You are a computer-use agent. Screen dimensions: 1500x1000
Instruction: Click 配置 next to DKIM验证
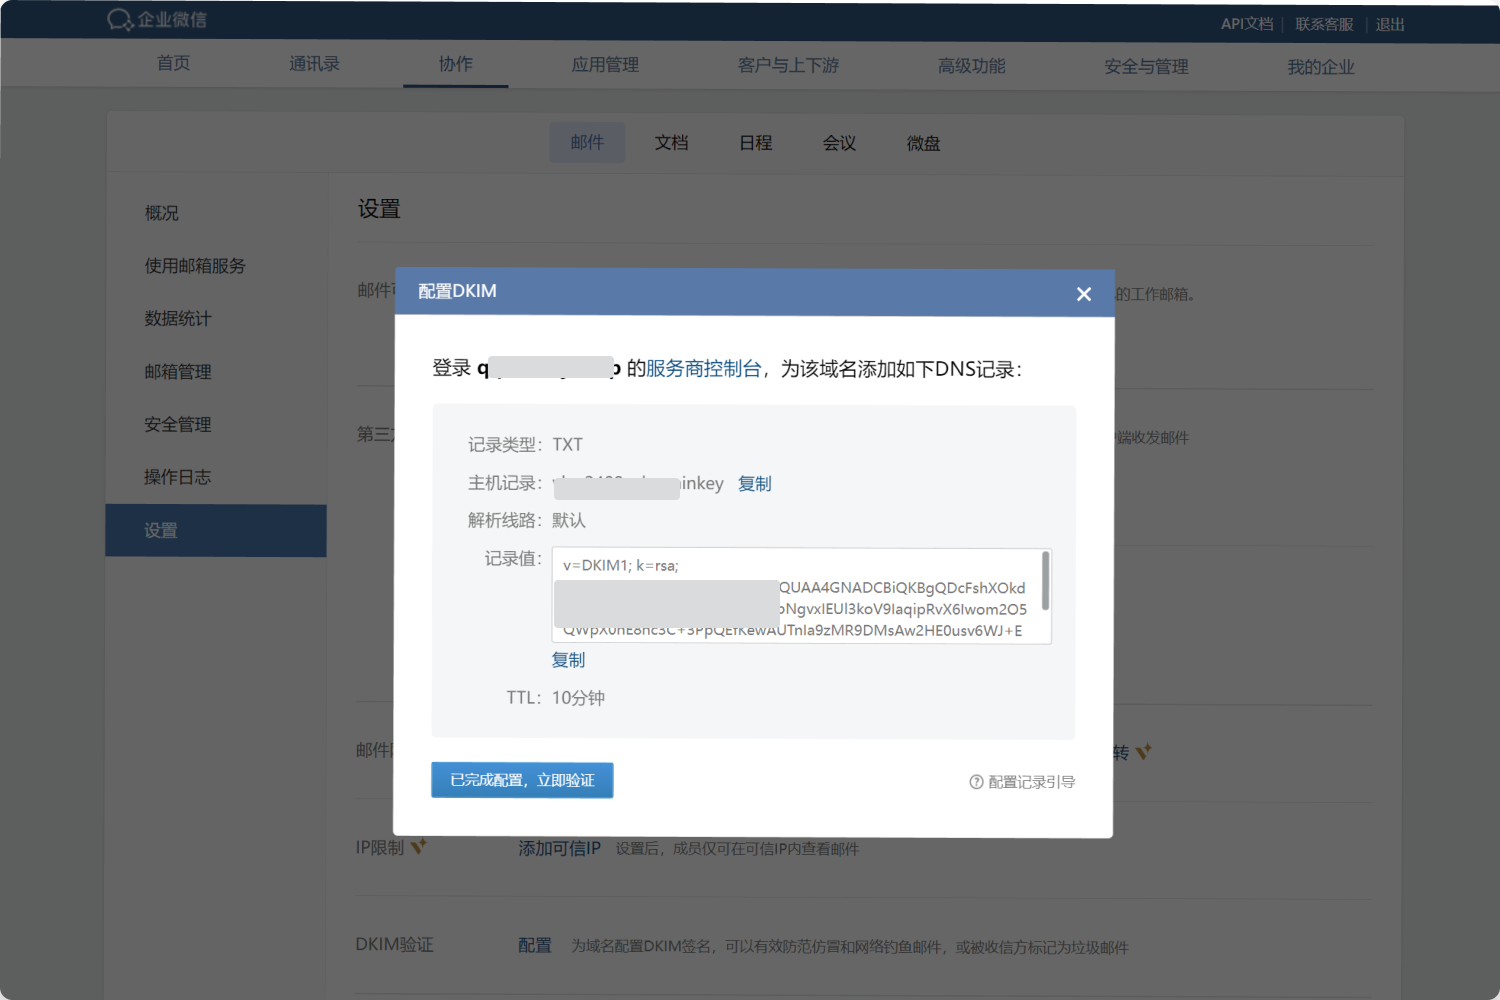coord(534,945)
